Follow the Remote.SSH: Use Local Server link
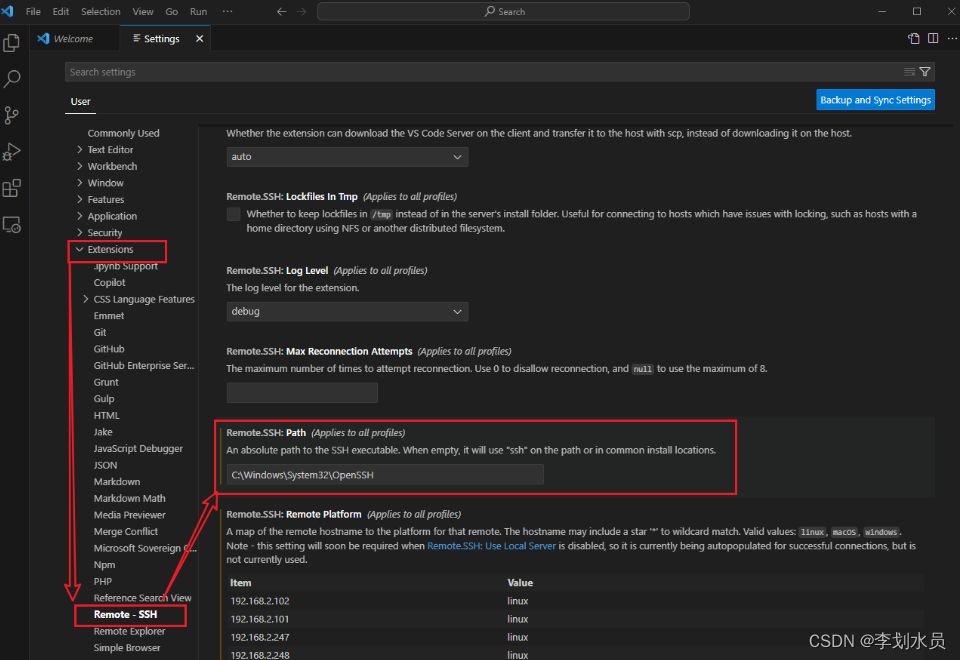The image size is (962, 660). 491,546
